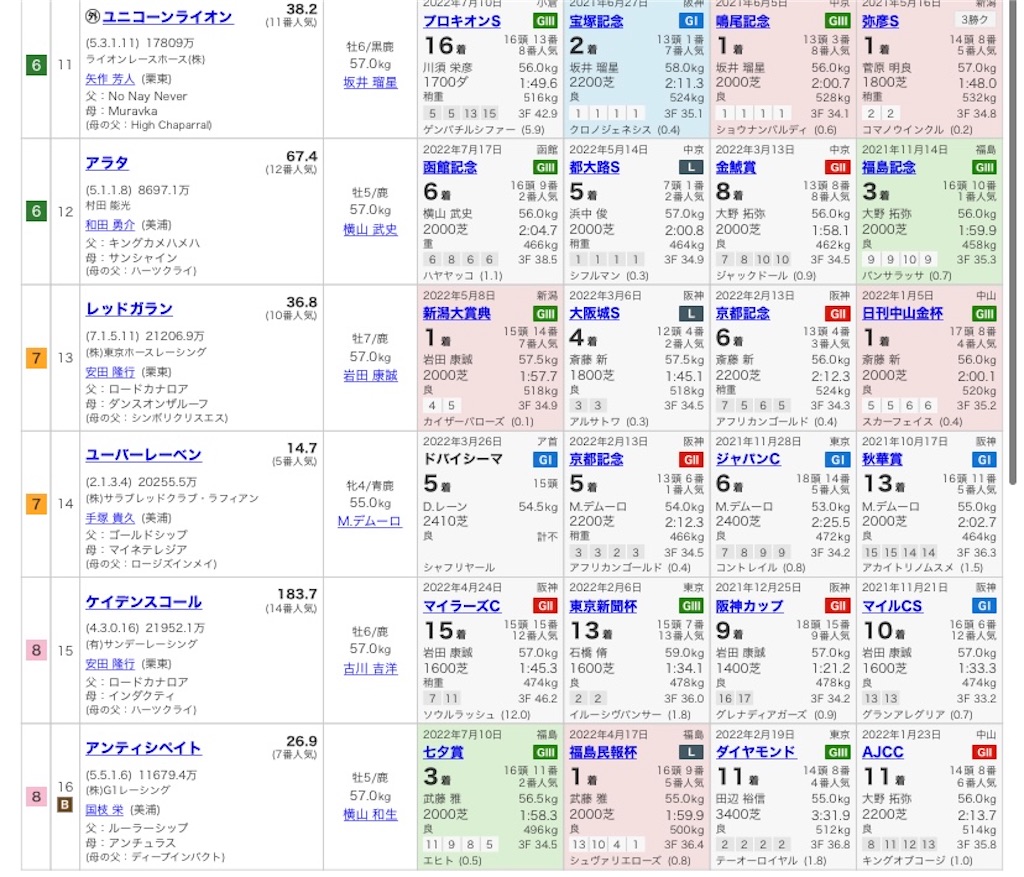Open trainer 矢作 芳人's link

click(x=110, y=79)
